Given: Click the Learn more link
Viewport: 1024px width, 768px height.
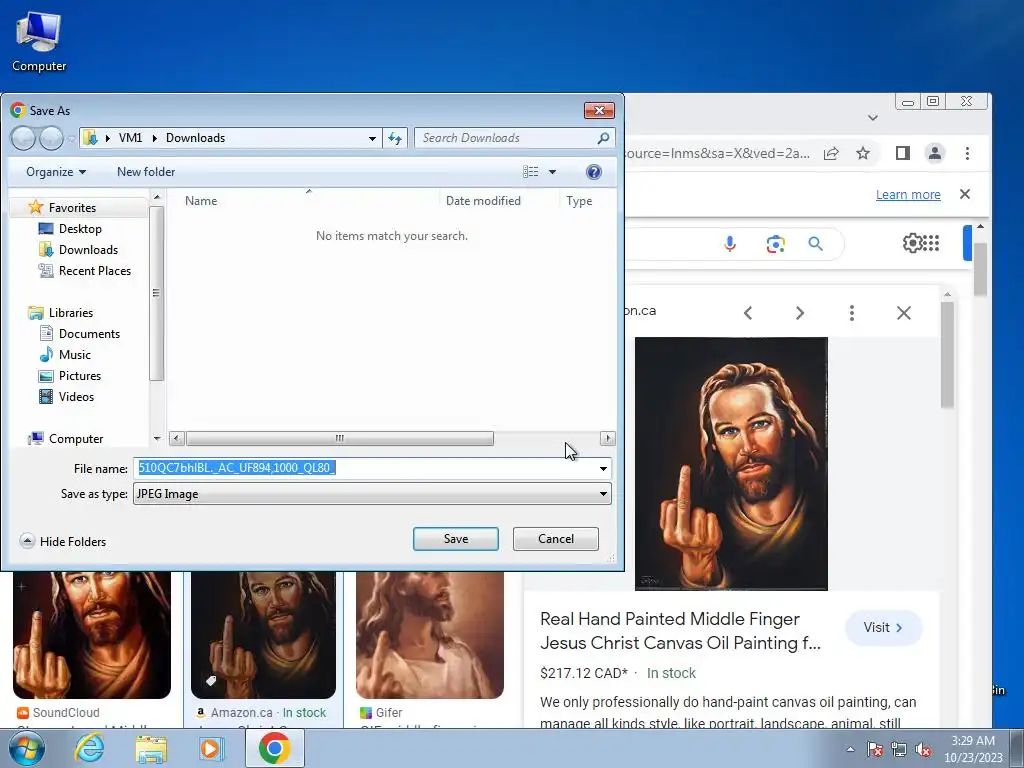Looking at the screenshot, I should pyautogui.click(x=908, y=195).
